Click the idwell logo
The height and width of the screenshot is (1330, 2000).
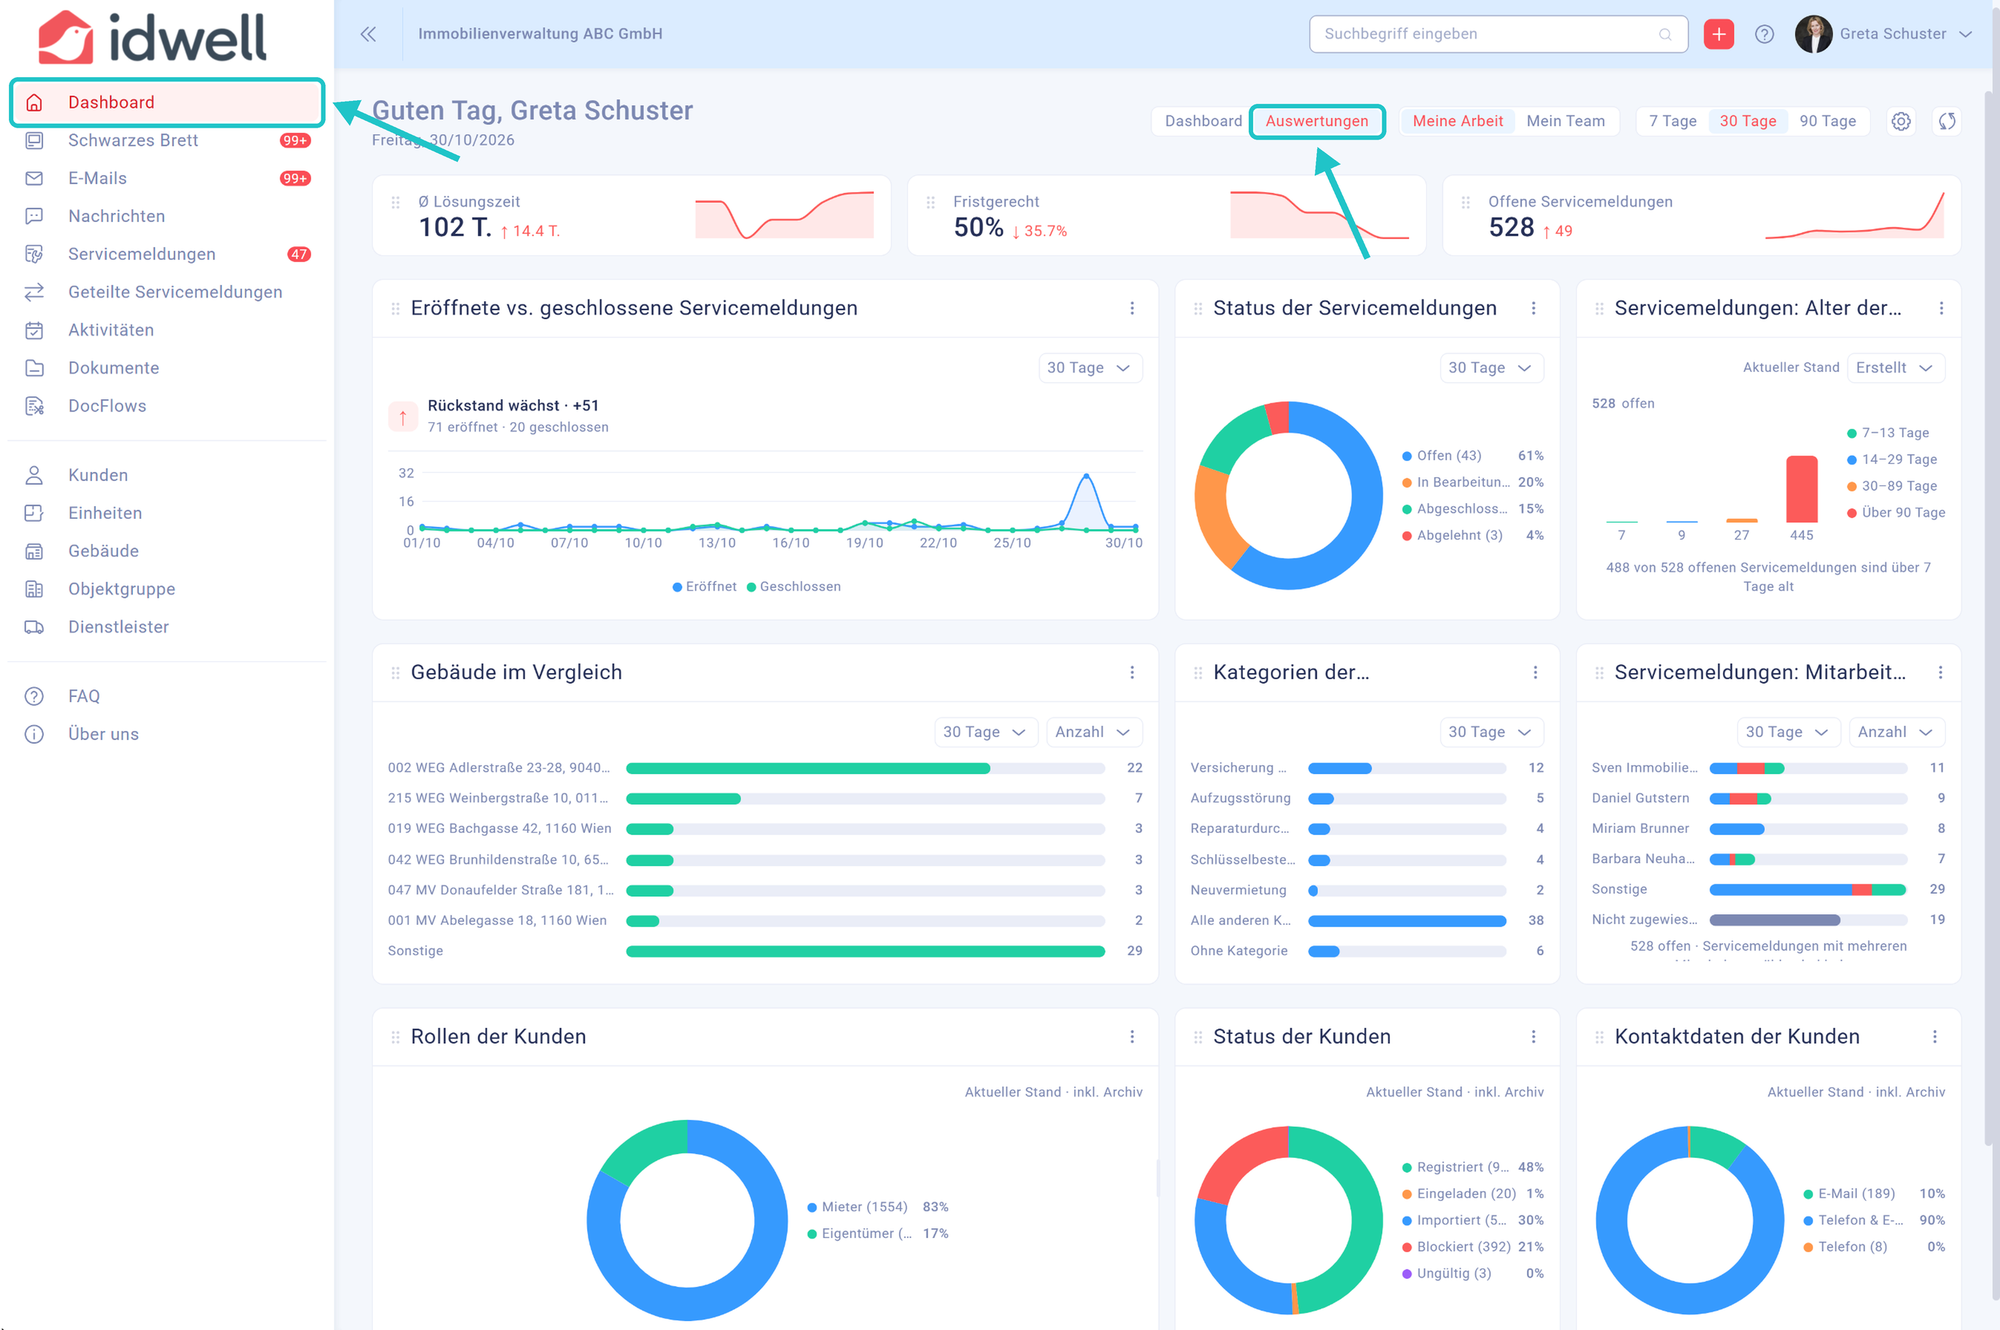(152, 37)
